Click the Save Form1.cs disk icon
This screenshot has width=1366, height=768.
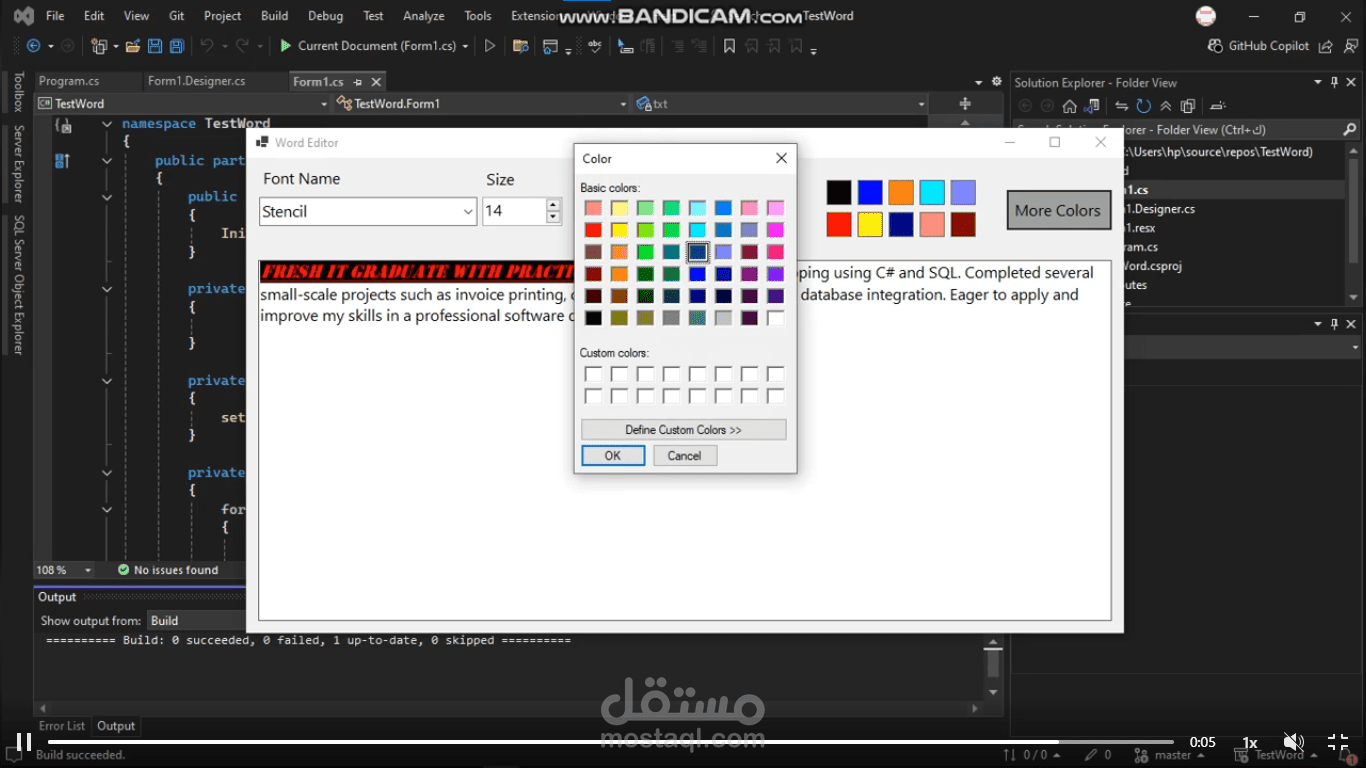point(155,46)
